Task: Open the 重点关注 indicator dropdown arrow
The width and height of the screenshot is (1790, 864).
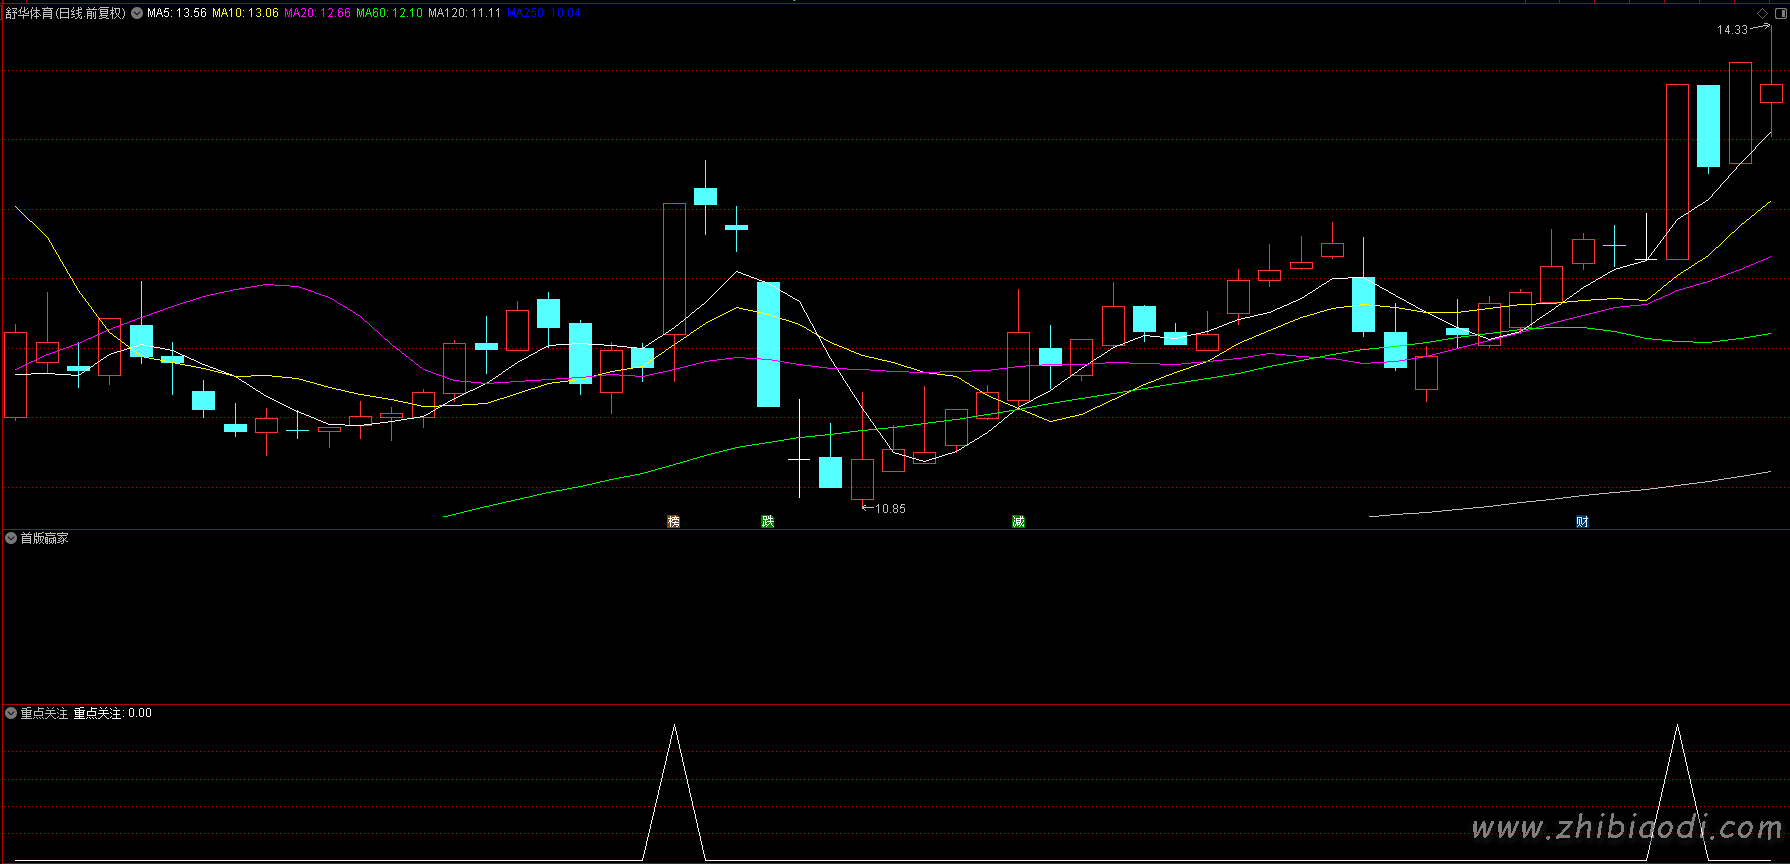Action: pos(11,713)
